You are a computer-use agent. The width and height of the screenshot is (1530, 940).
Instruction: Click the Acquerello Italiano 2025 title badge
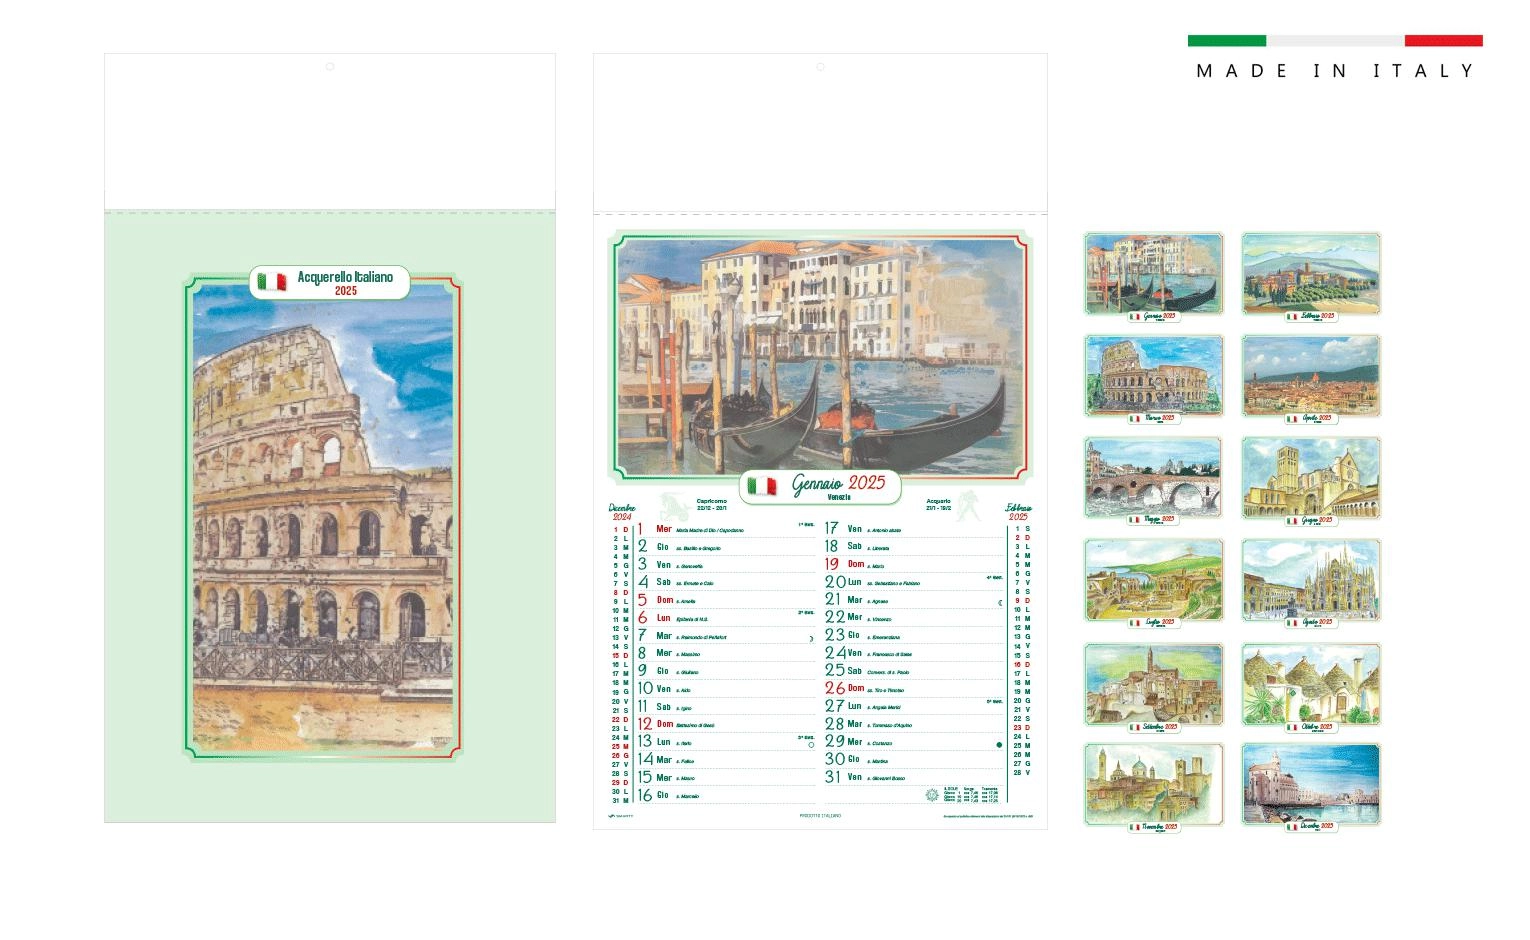point(330,282)
